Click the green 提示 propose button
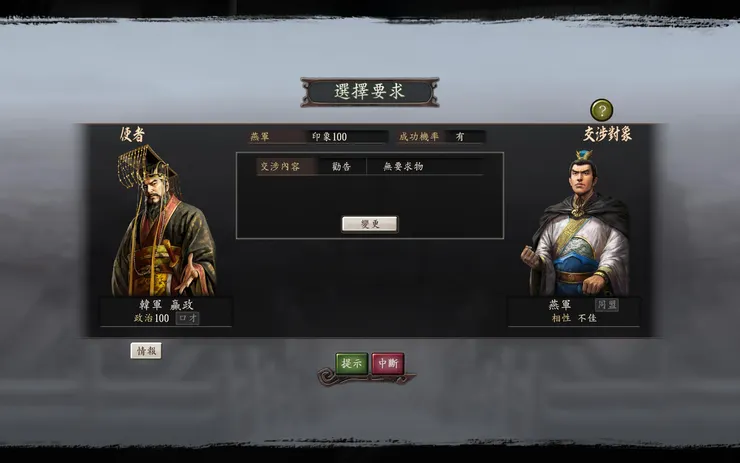 [x=352, y=363]
